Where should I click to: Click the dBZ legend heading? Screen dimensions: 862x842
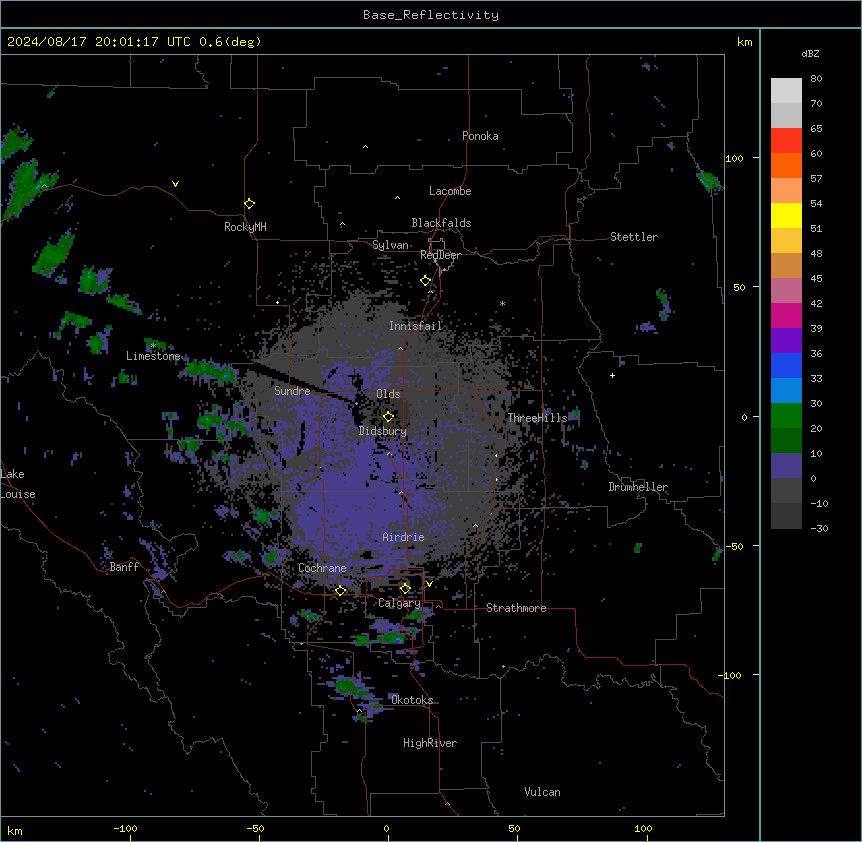coord(810,54)
